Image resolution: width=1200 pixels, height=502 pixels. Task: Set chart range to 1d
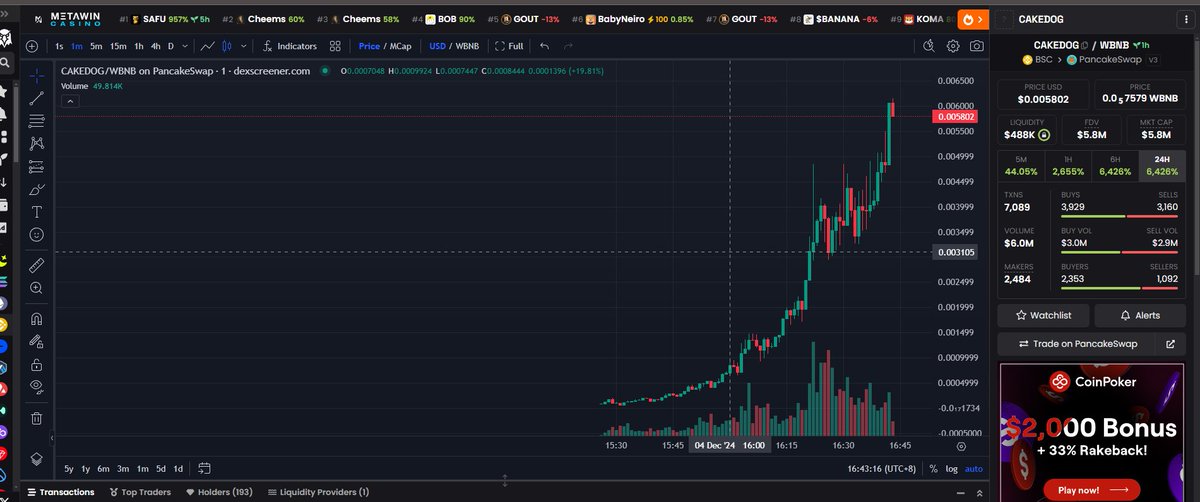click(x=178, y=468)
